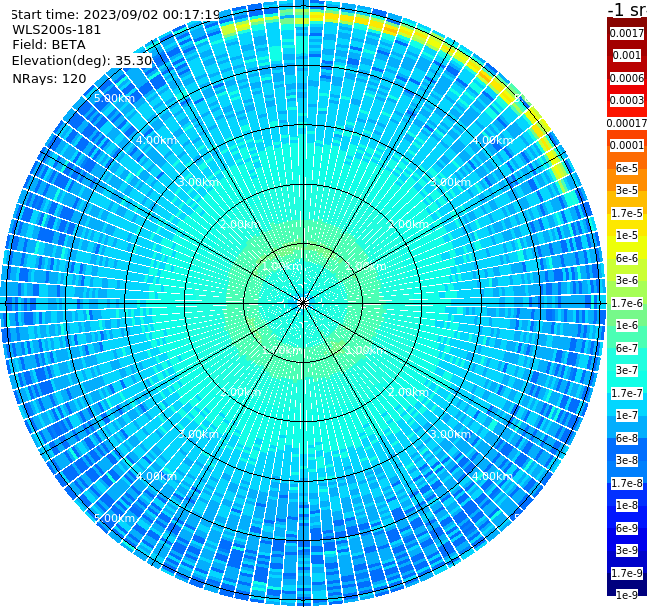Screen dimensions: 647x607
Task: Select the 3e-5 colorbar tick
Action: click(x=626, y=190)
